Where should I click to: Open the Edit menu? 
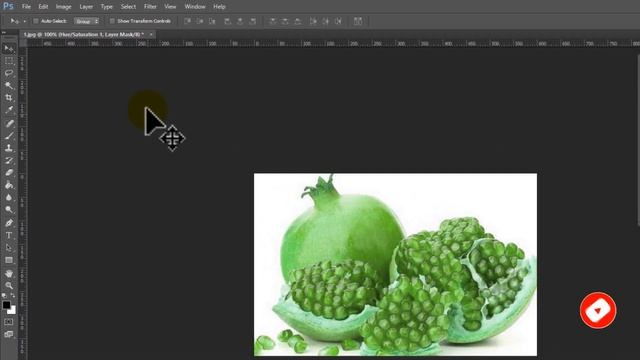[43, 7]
